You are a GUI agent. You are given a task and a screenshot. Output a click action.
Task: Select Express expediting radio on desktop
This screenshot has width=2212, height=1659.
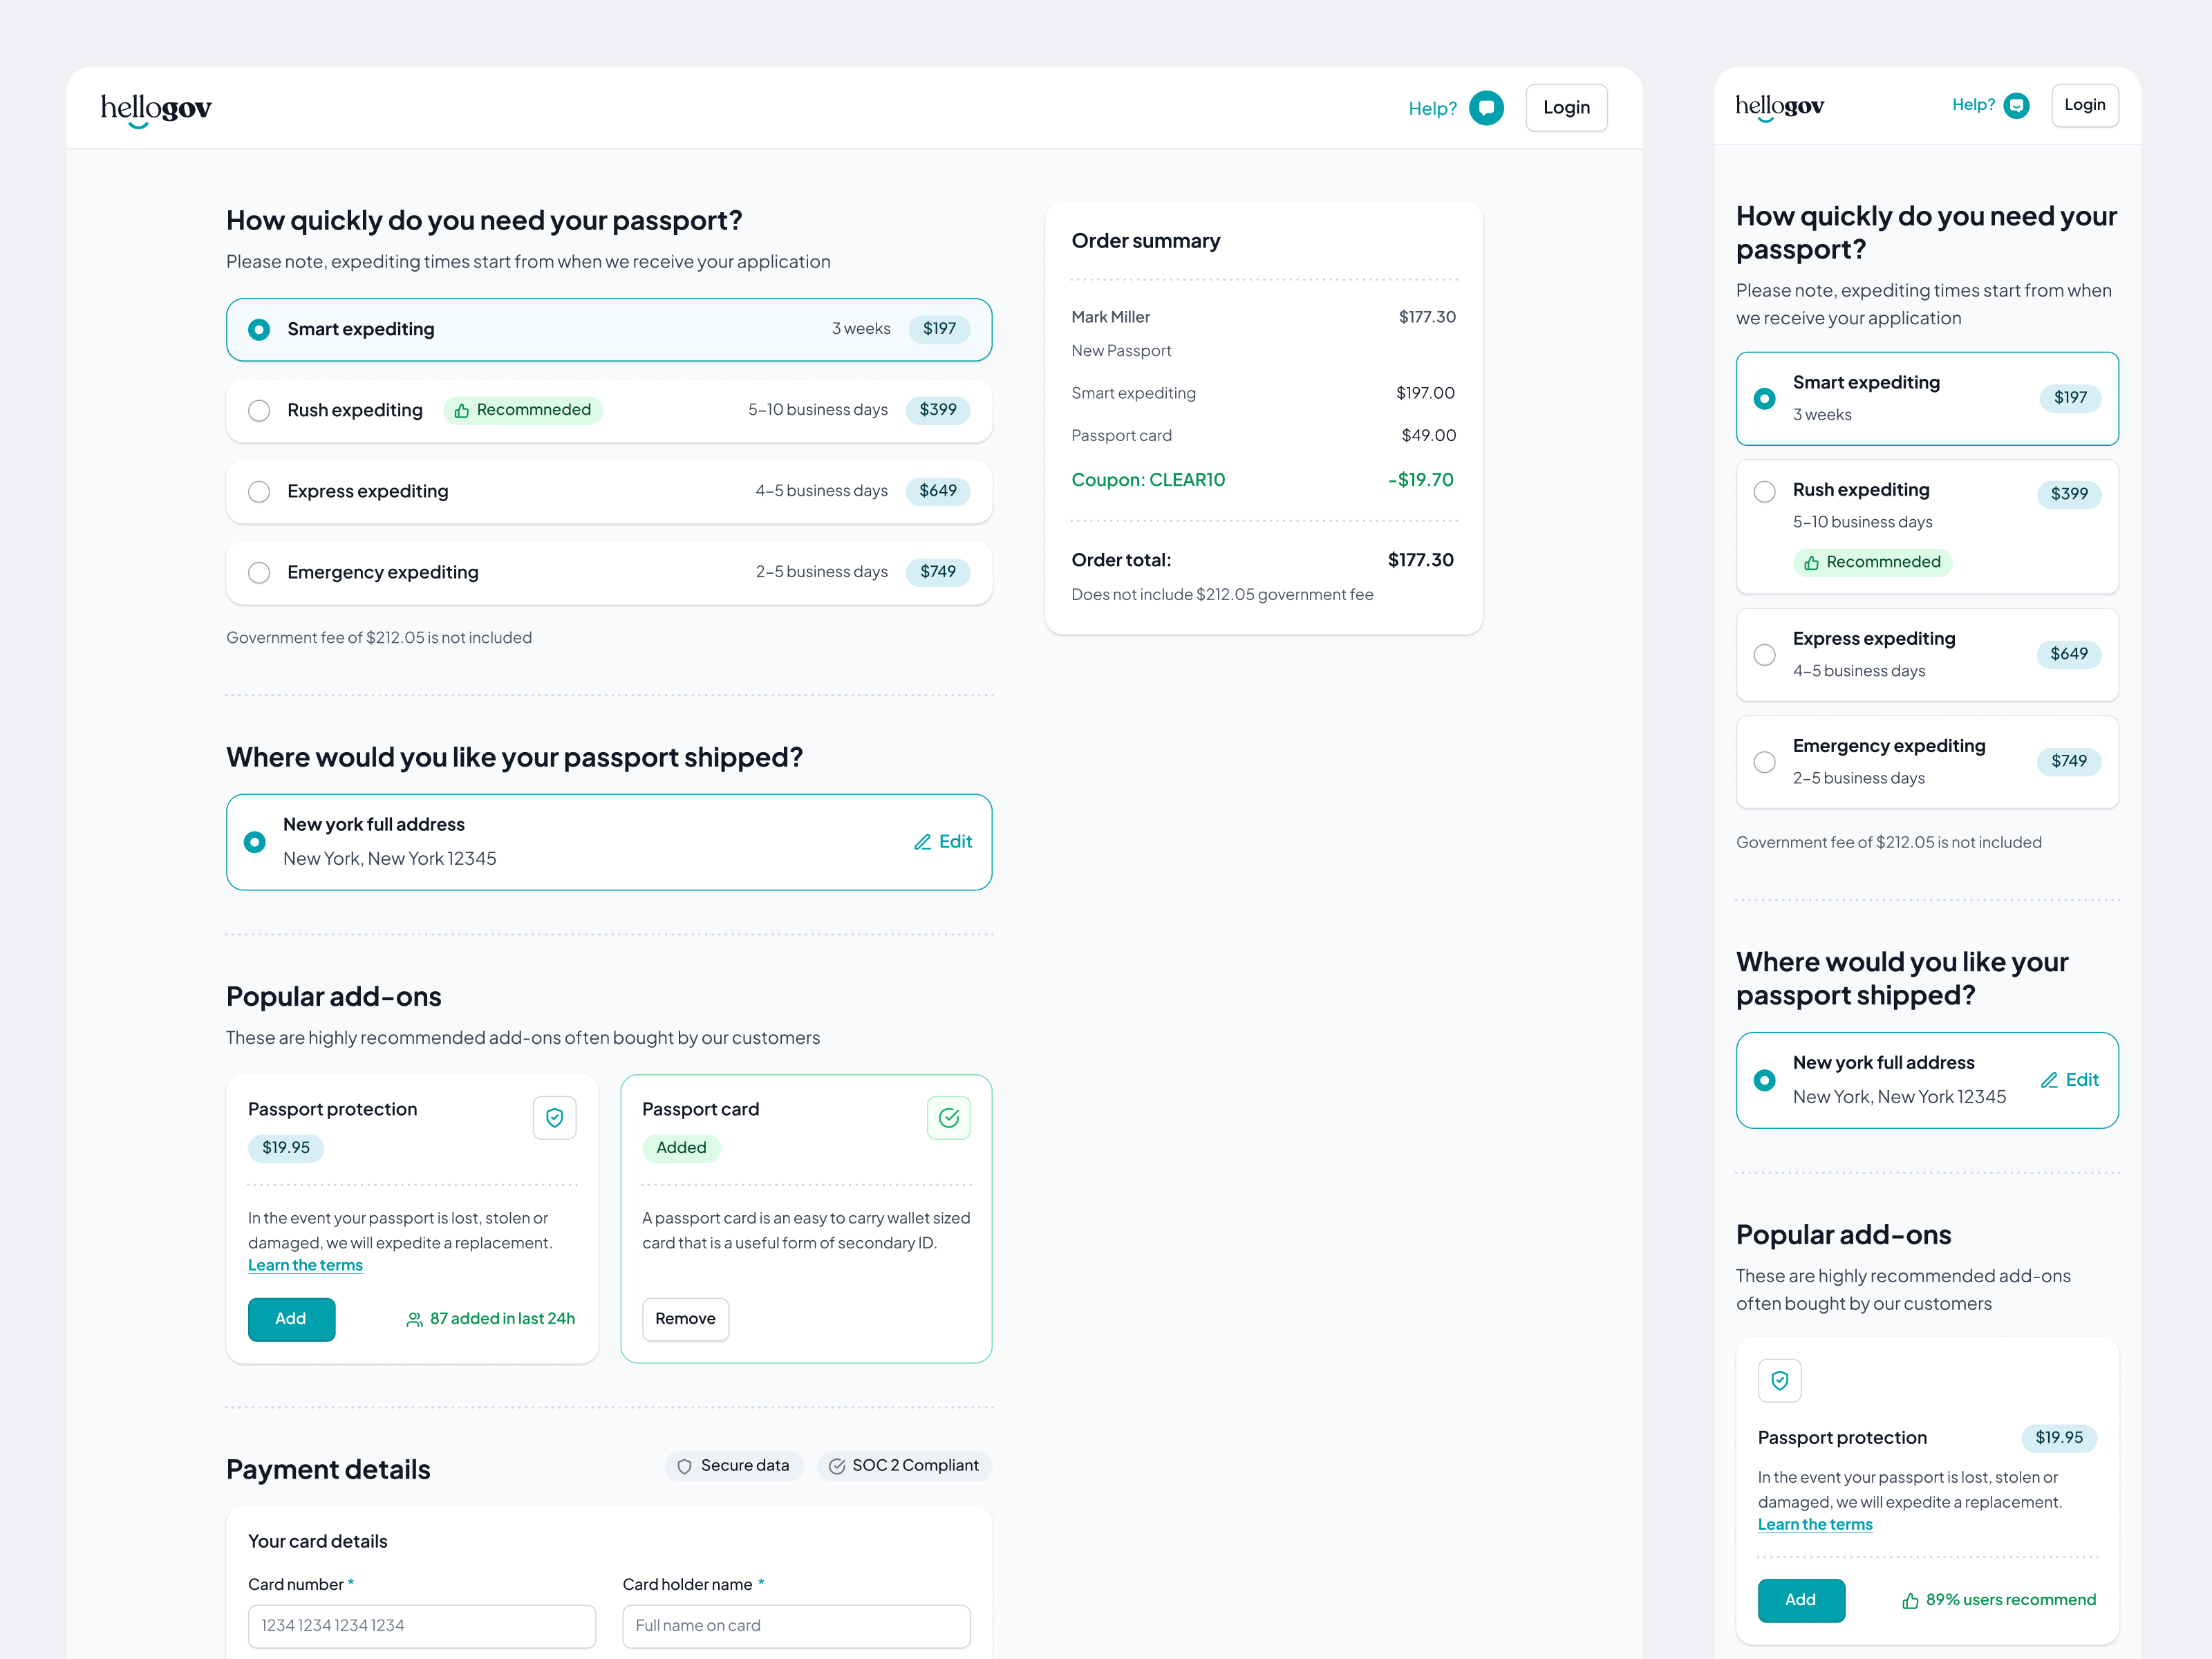click(259, 492)
